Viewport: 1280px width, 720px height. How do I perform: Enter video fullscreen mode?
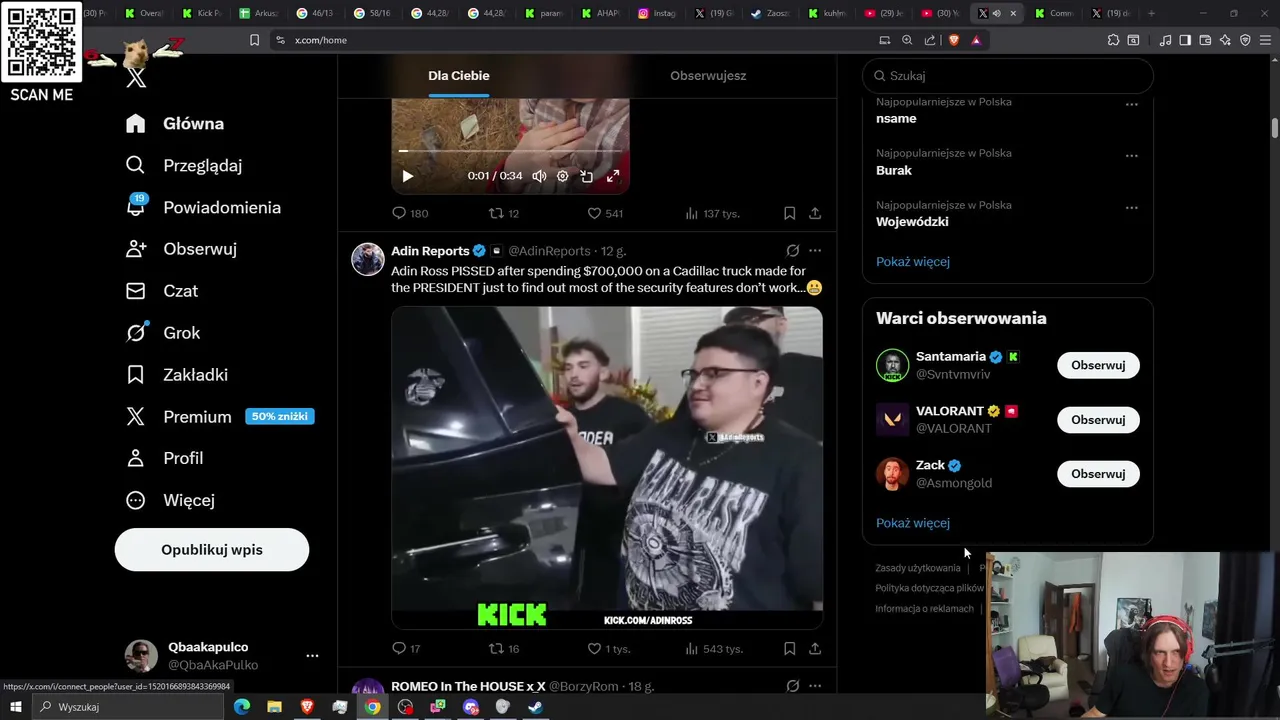point(613,176)
